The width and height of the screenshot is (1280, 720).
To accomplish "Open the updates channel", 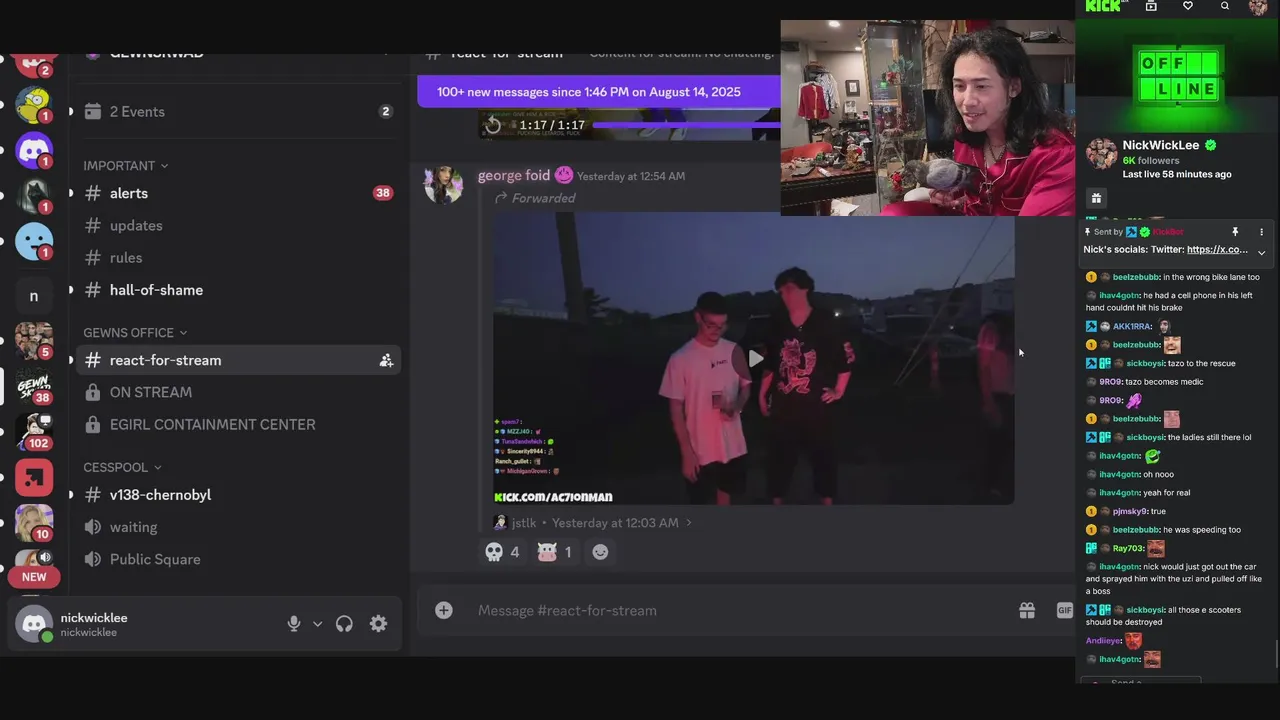I will (x=239, y=226).
